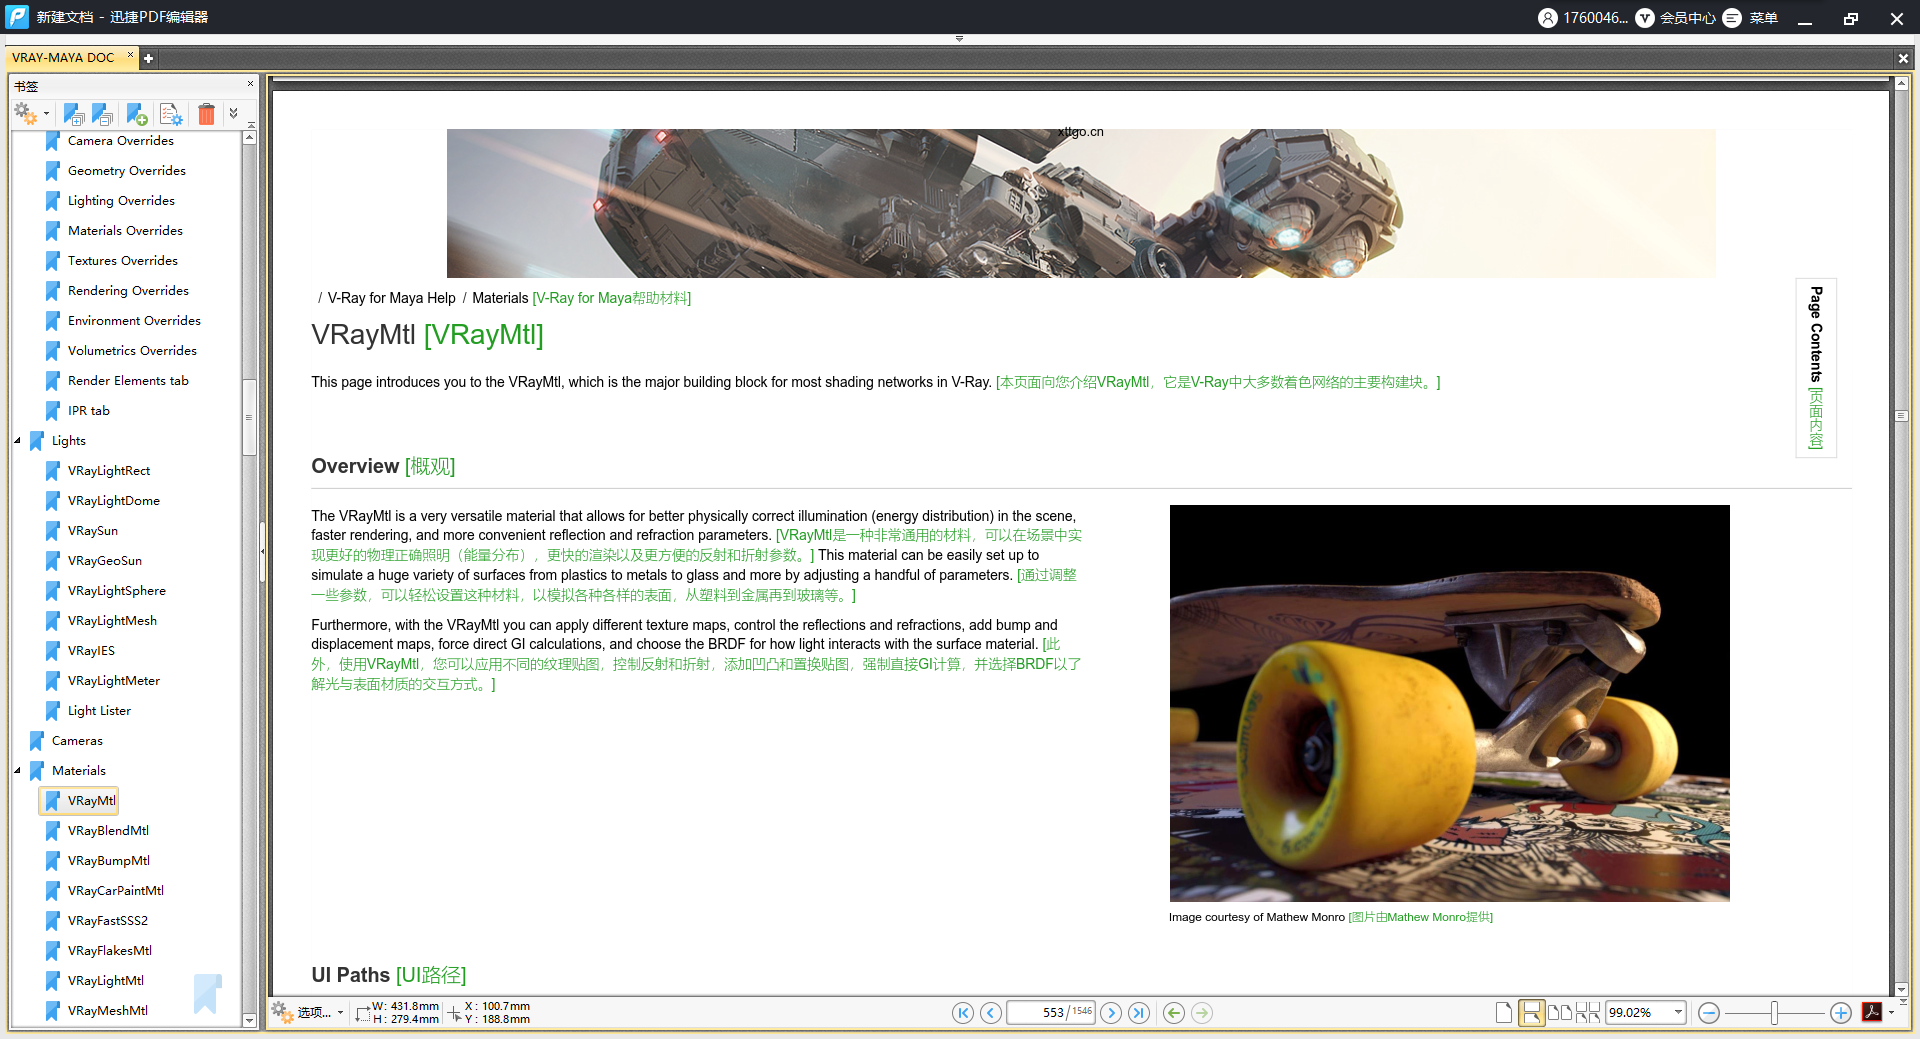Viewport: 1920px width, 1039px height.
Task: Click the Page Contents side tab
Action: point(1816,367)
